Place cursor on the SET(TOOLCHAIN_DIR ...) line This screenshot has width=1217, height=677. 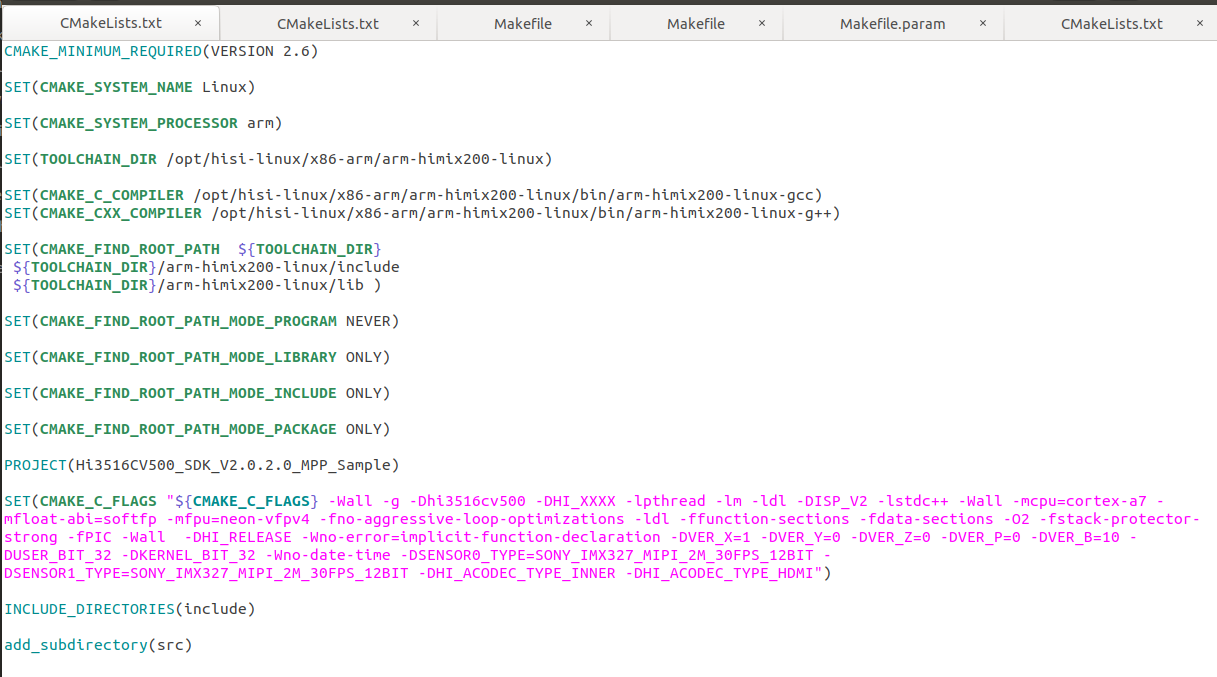click(278, 159)
